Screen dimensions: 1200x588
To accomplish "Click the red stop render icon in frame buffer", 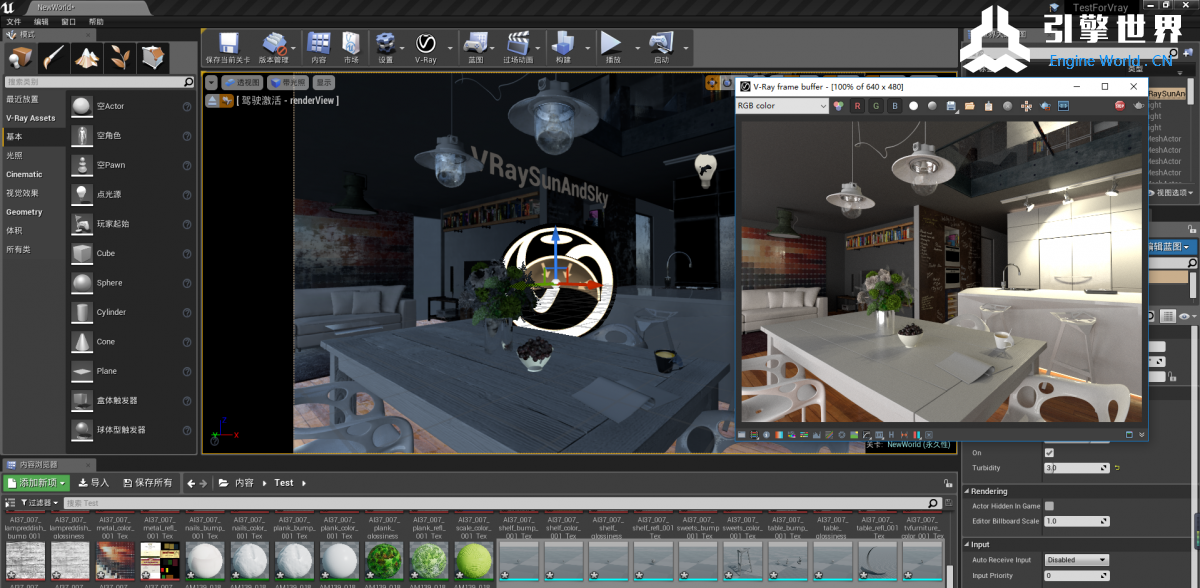I will point(1120,106).
